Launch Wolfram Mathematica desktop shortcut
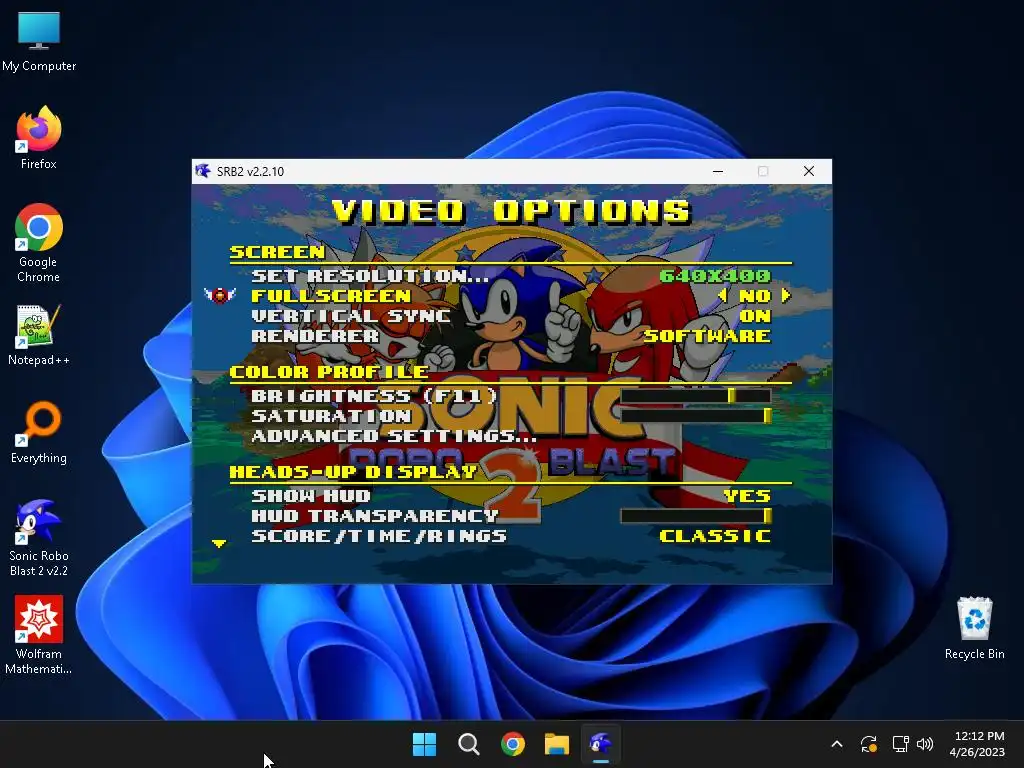This screenshot has width=1024, height=768. (39, 635)
